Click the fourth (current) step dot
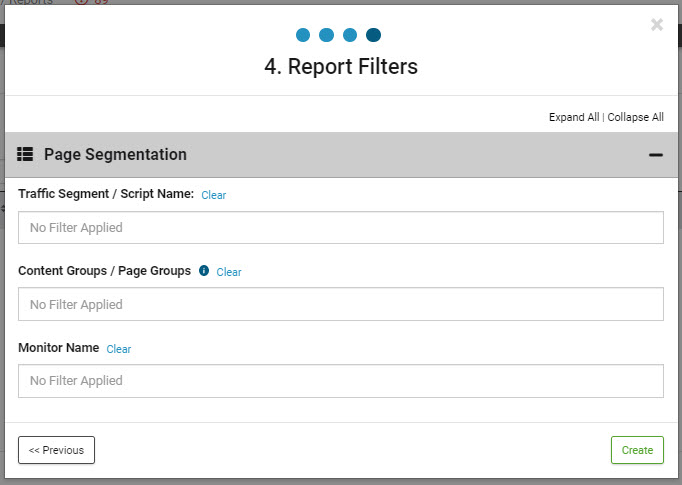The image size is (682, 485). (x=373, y=35)
